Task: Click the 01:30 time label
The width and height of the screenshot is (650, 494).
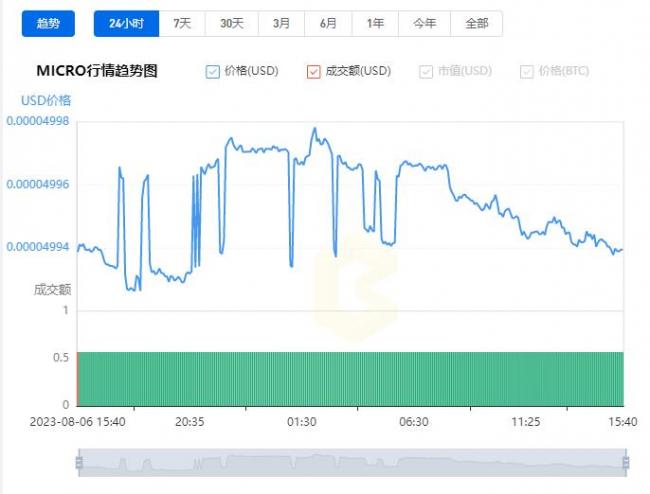Action: pyautogui.click(x=302, y=422)
